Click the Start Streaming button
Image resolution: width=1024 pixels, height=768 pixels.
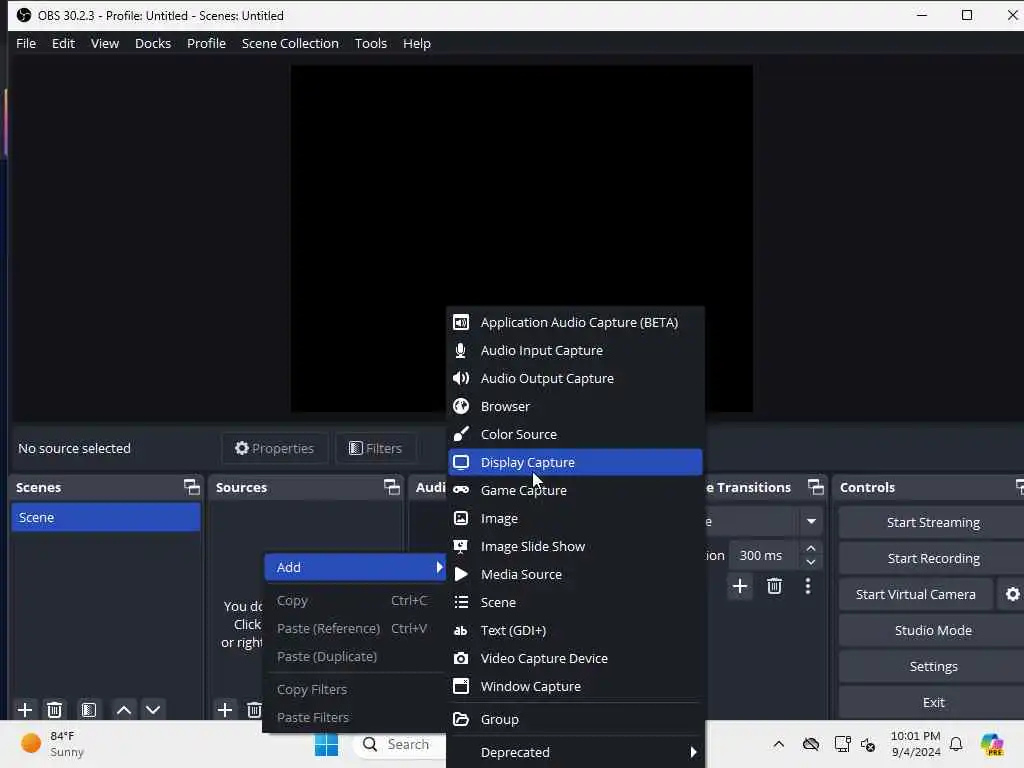tap(933, 522)
